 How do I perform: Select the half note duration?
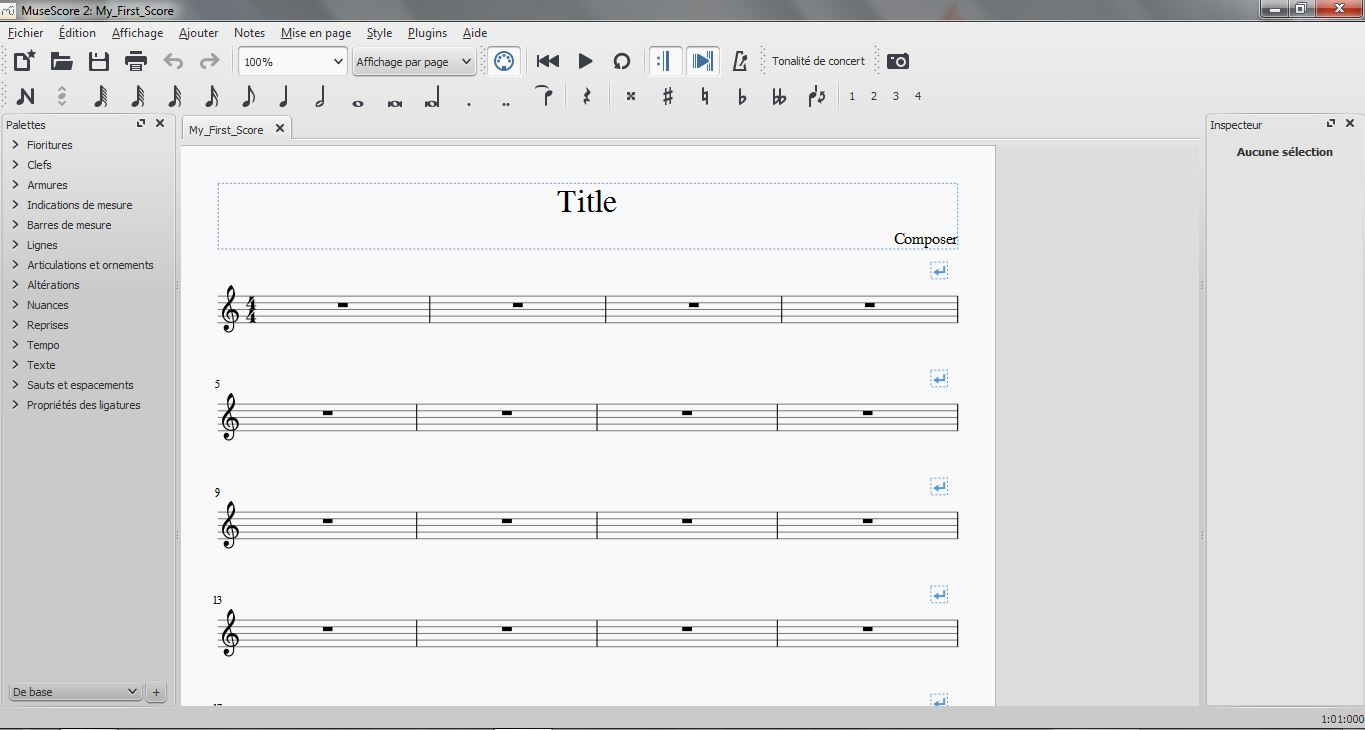click(320, 97)
